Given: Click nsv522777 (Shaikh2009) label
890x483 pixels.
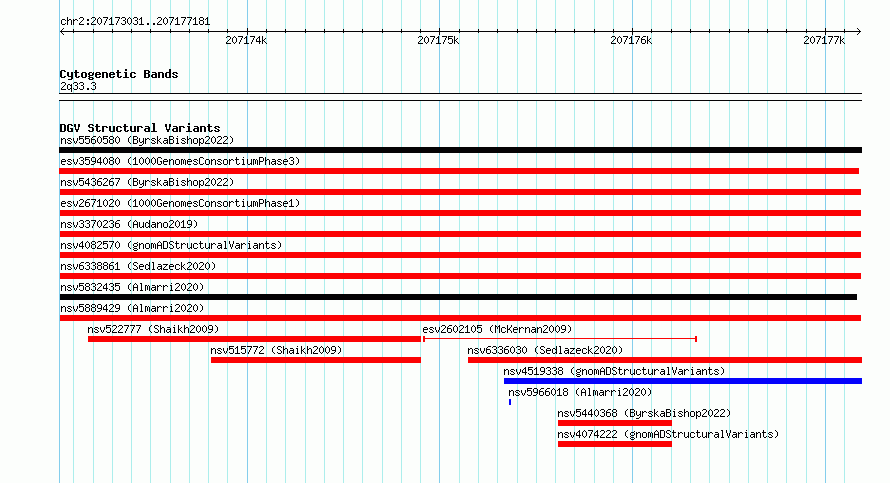Looking at the screenshot, I should [153, 329].
